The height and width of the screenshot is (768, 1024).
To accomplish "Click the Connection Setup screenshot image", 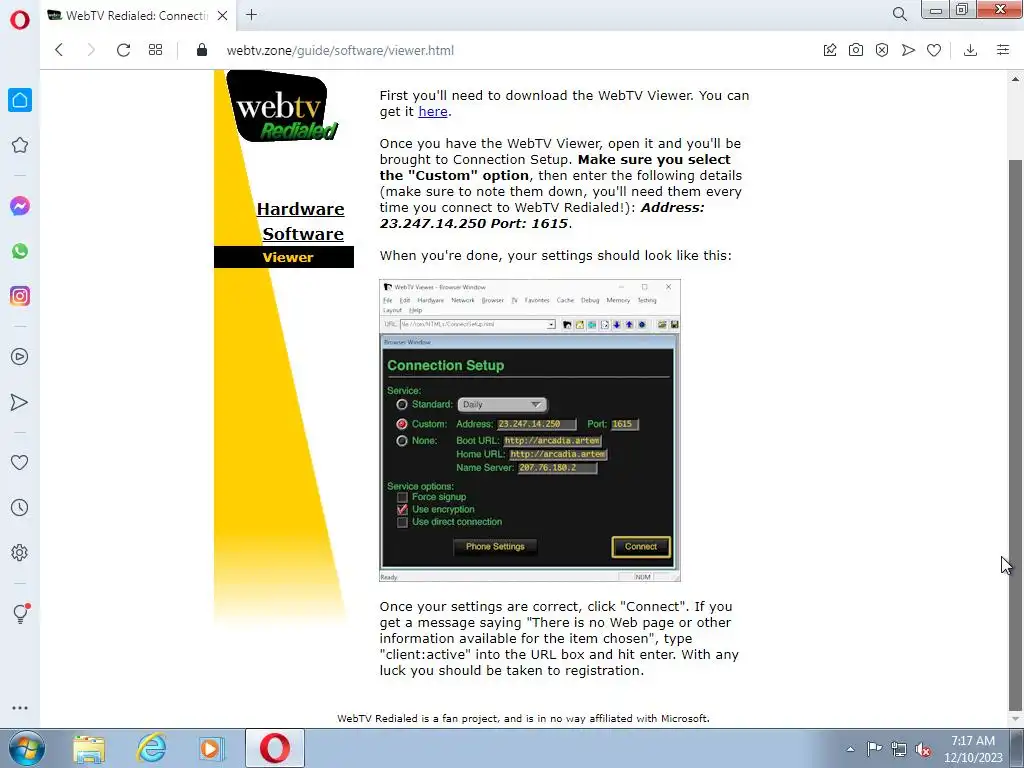I will [x=530, y=430].
